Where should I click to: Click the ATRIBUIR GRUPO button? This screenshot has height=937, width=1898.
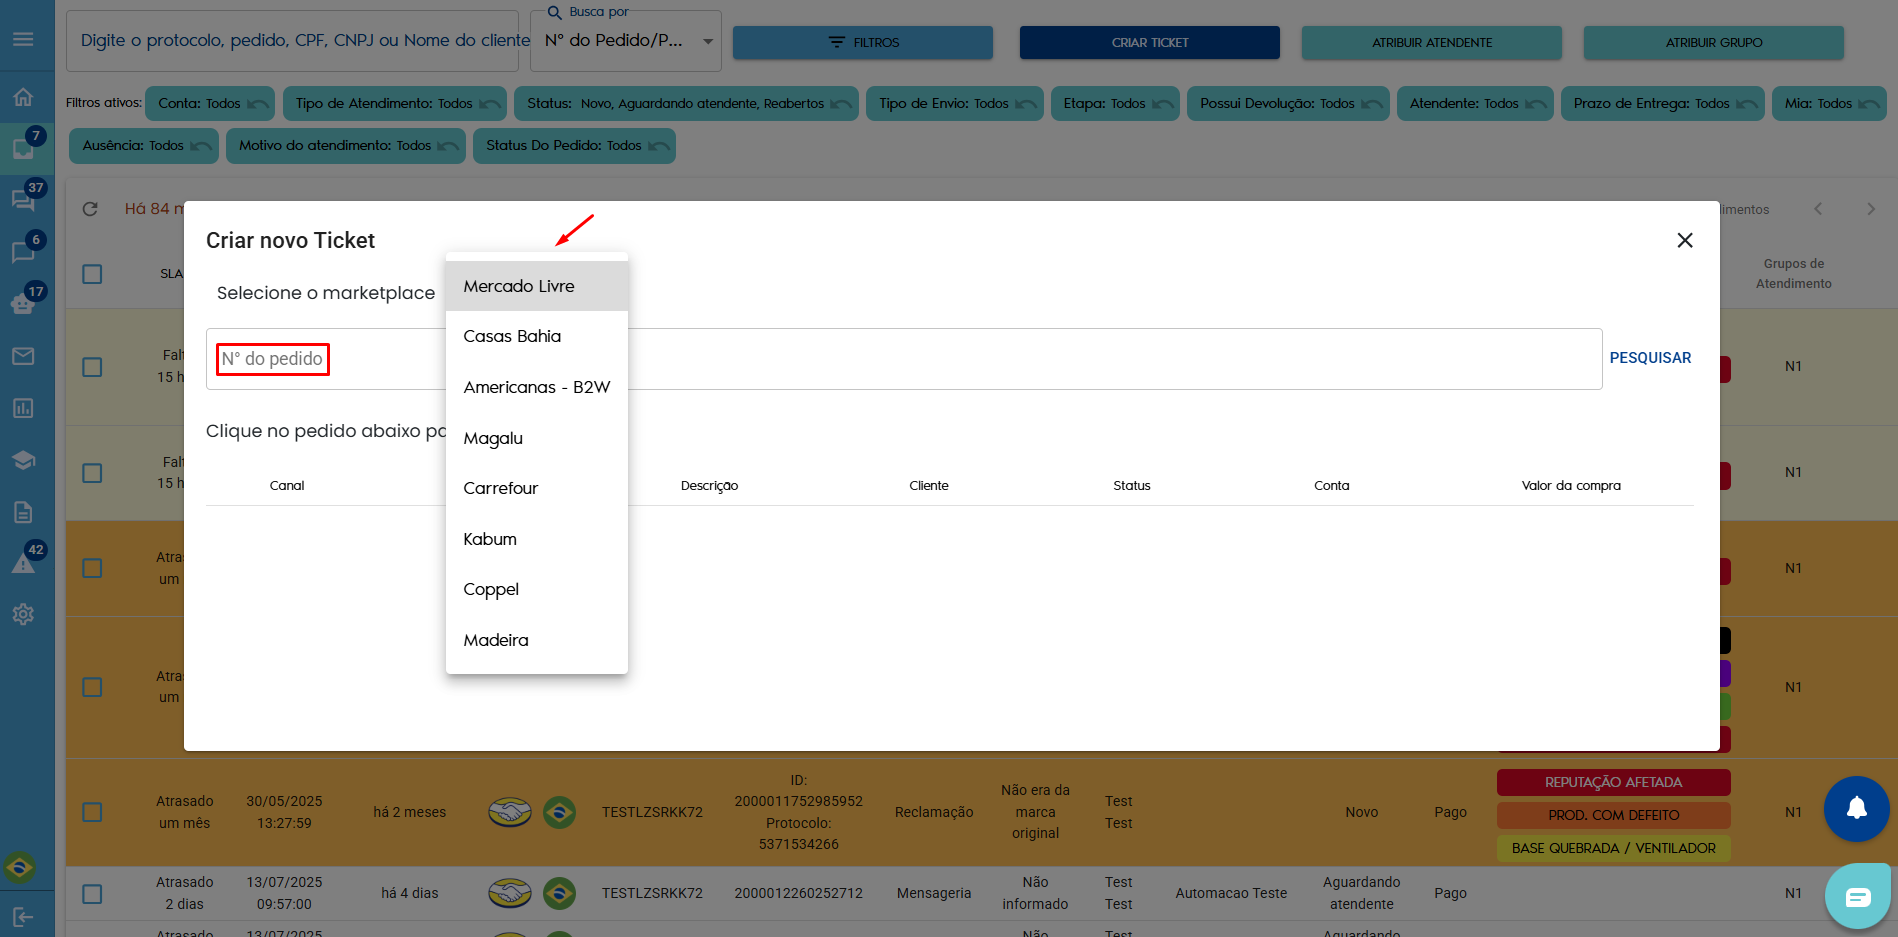[1714, 43]
